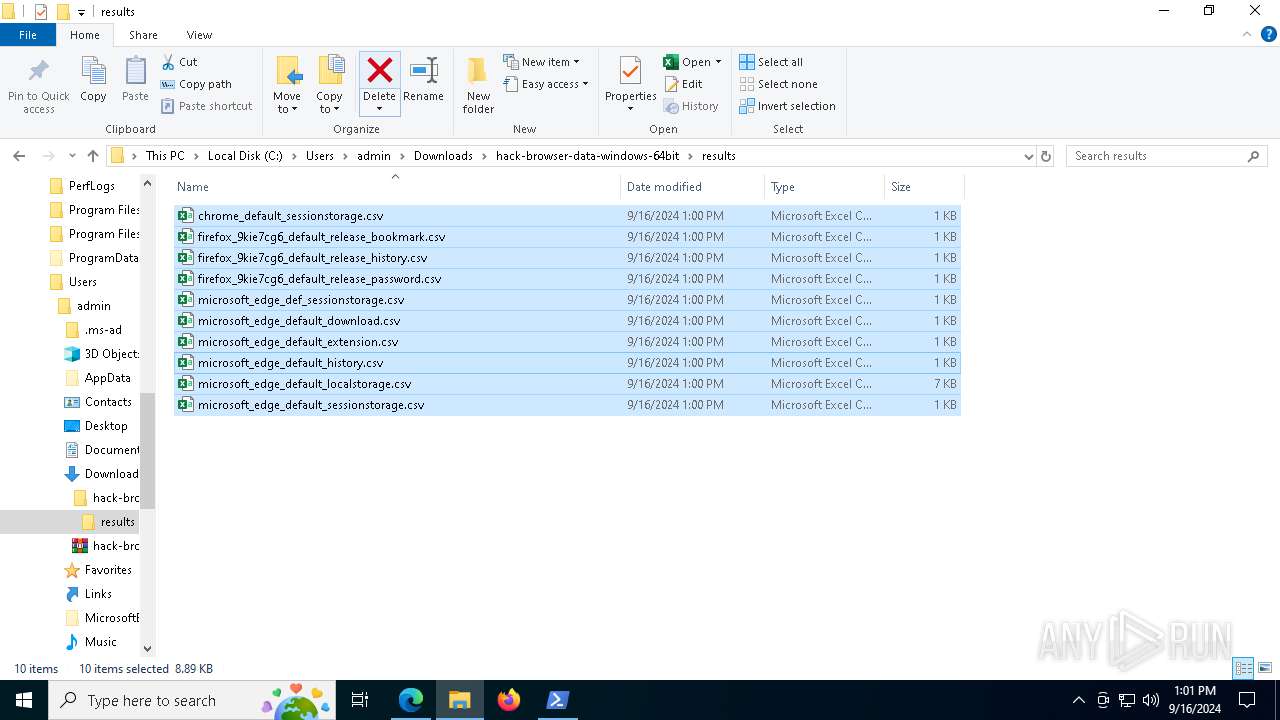Screen dimensions: 1280x720
Task: Open the New item dropdown
Action: click(541, 62)
